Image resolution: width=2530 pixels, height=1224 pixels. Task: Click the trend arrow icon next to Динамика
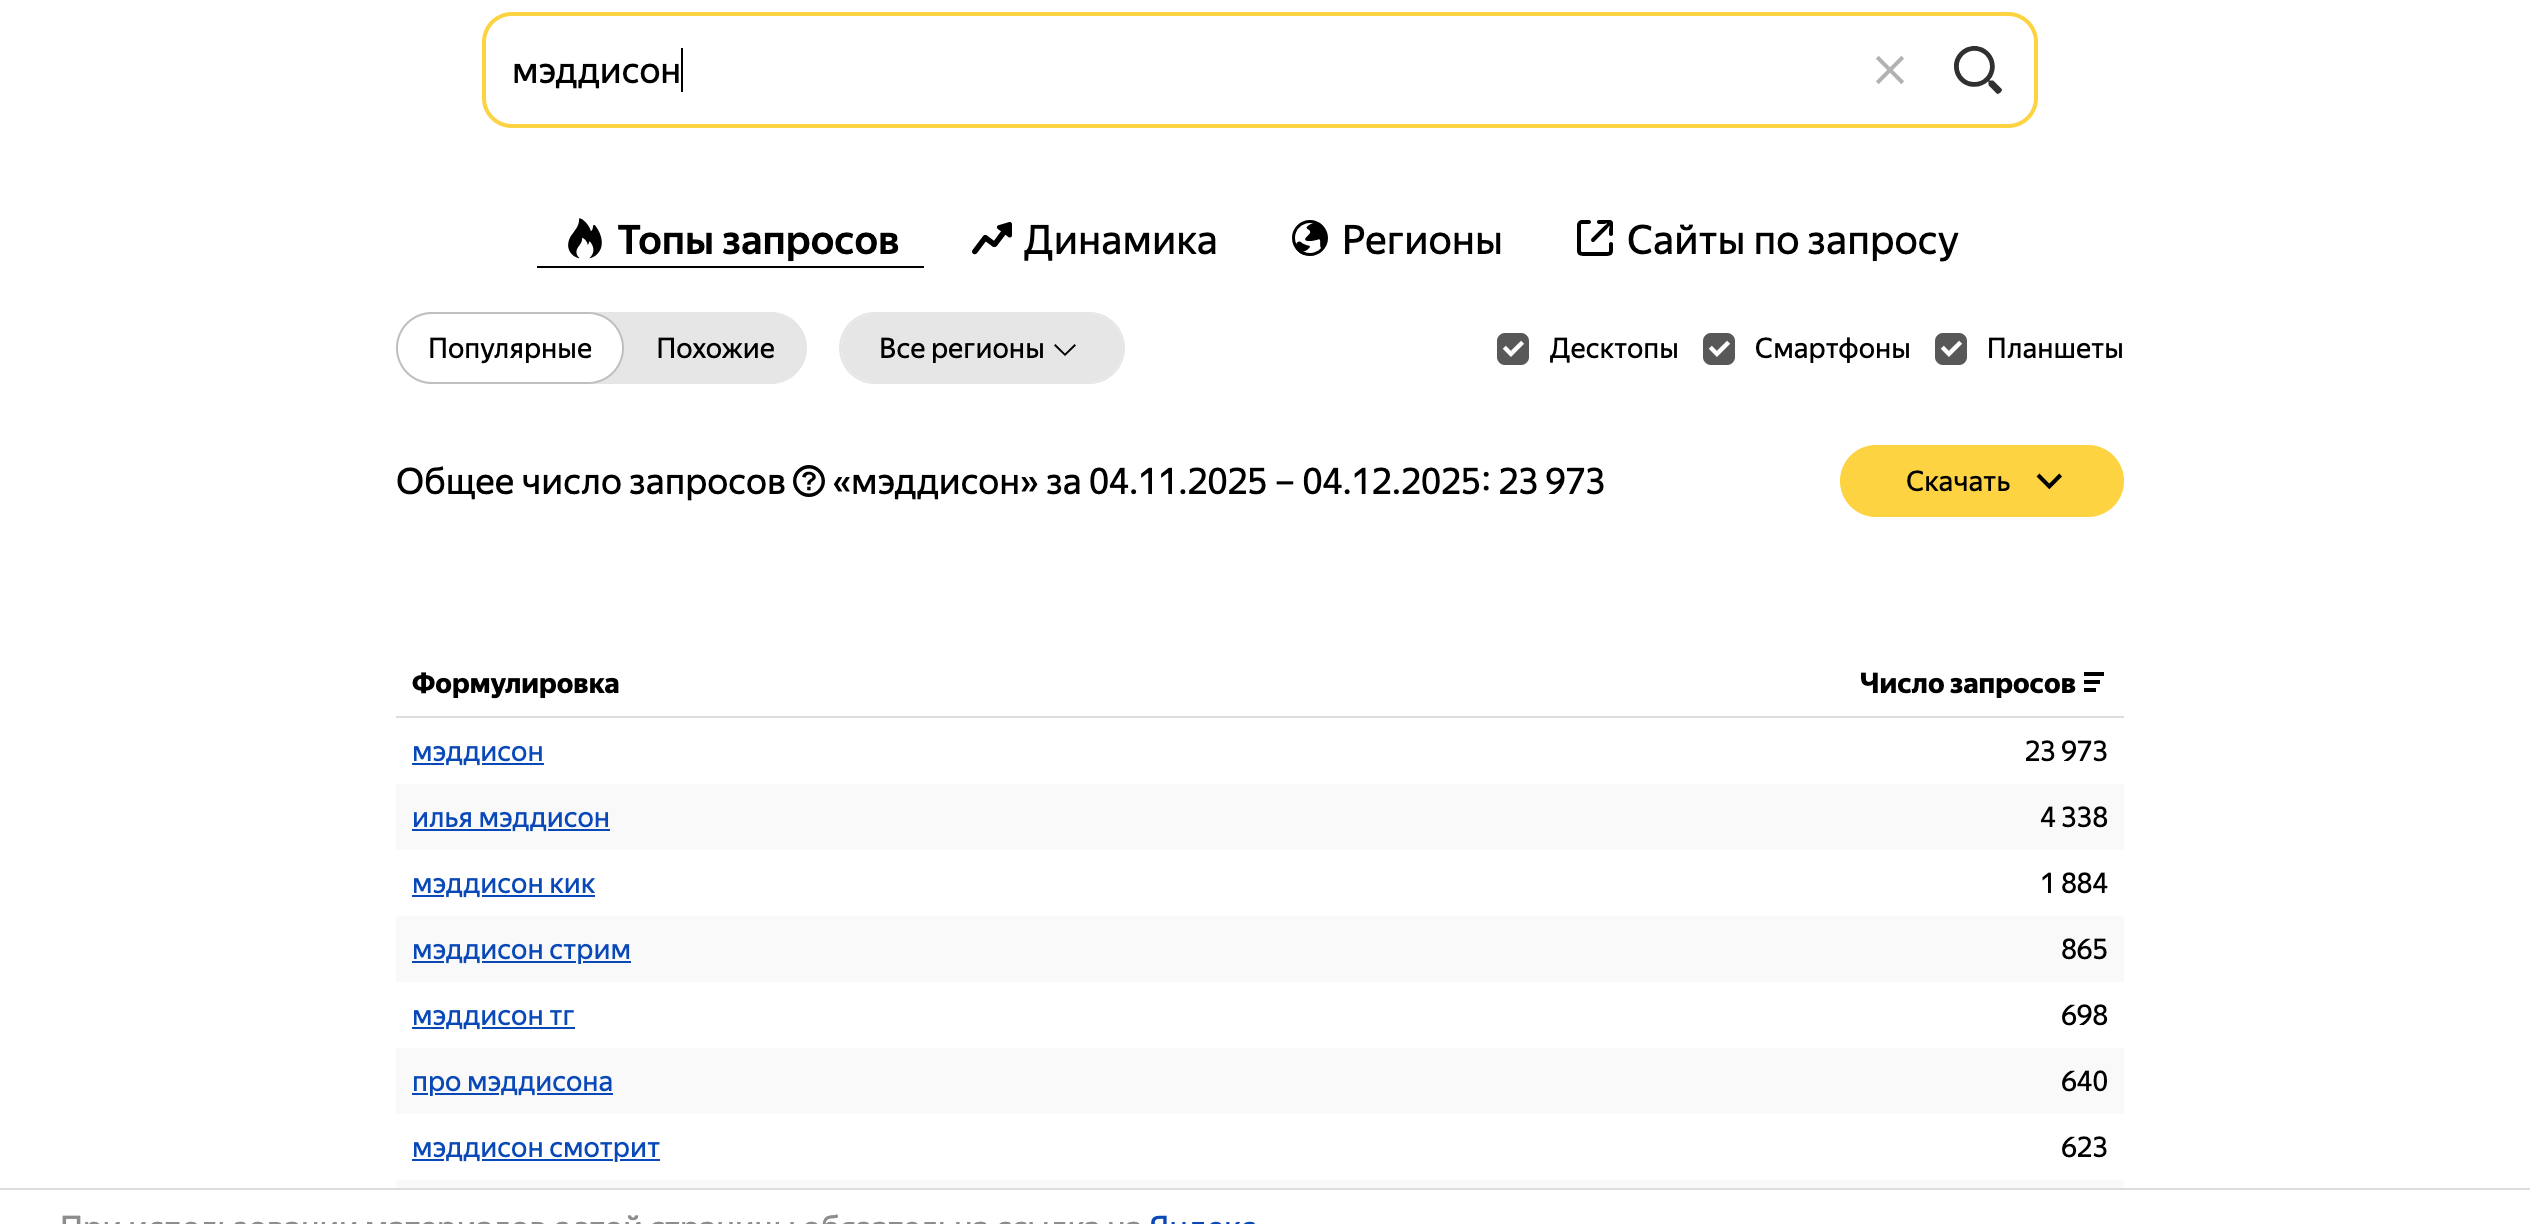991,239
